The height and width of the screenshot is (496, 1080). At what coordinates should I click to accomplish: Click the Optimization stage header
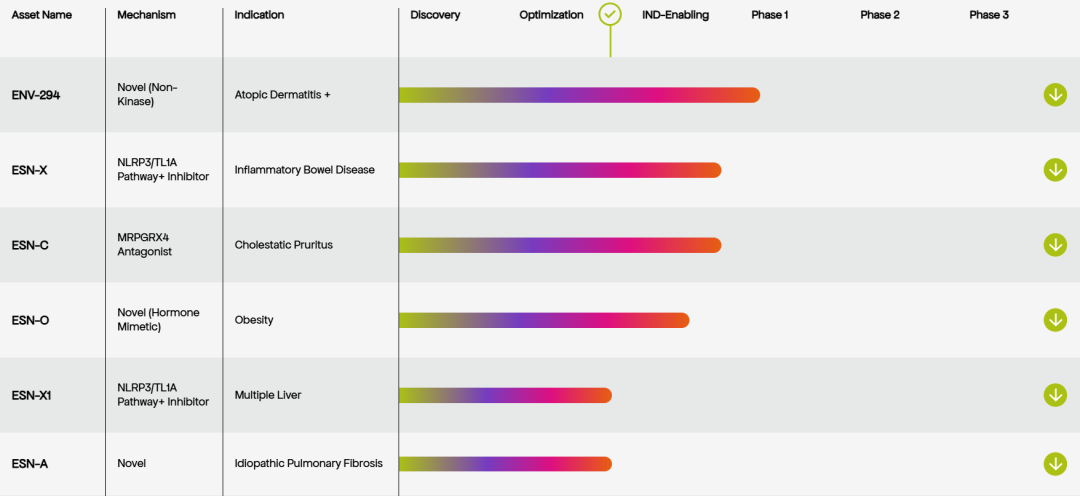coord(552,15)
